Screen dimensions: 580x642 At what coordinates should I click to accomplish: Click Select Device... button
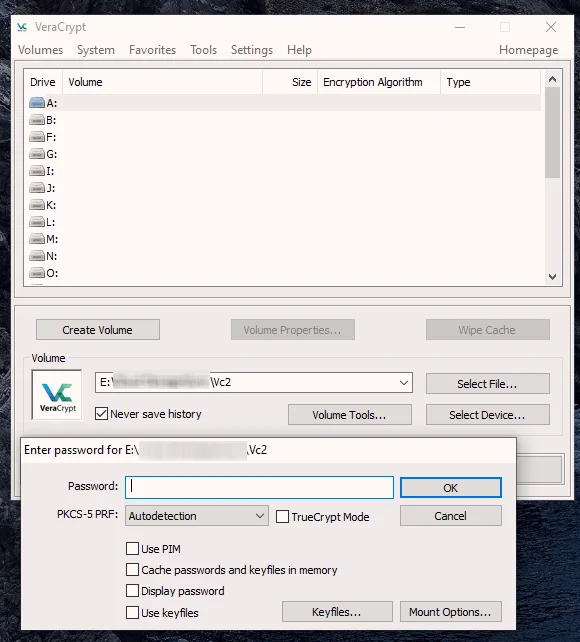coord(487,415)
